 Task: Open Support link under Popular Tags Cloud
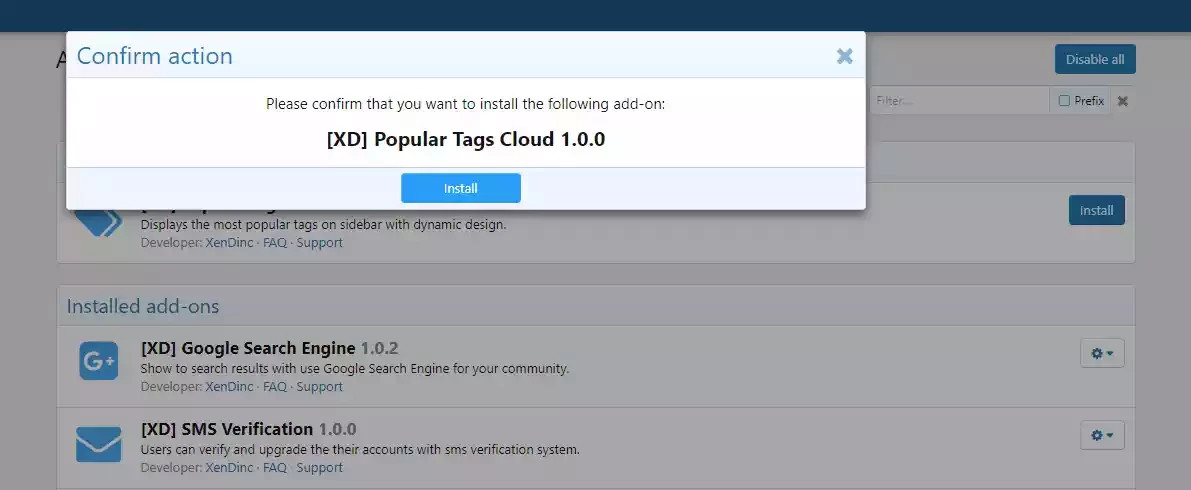pos(319,243)
